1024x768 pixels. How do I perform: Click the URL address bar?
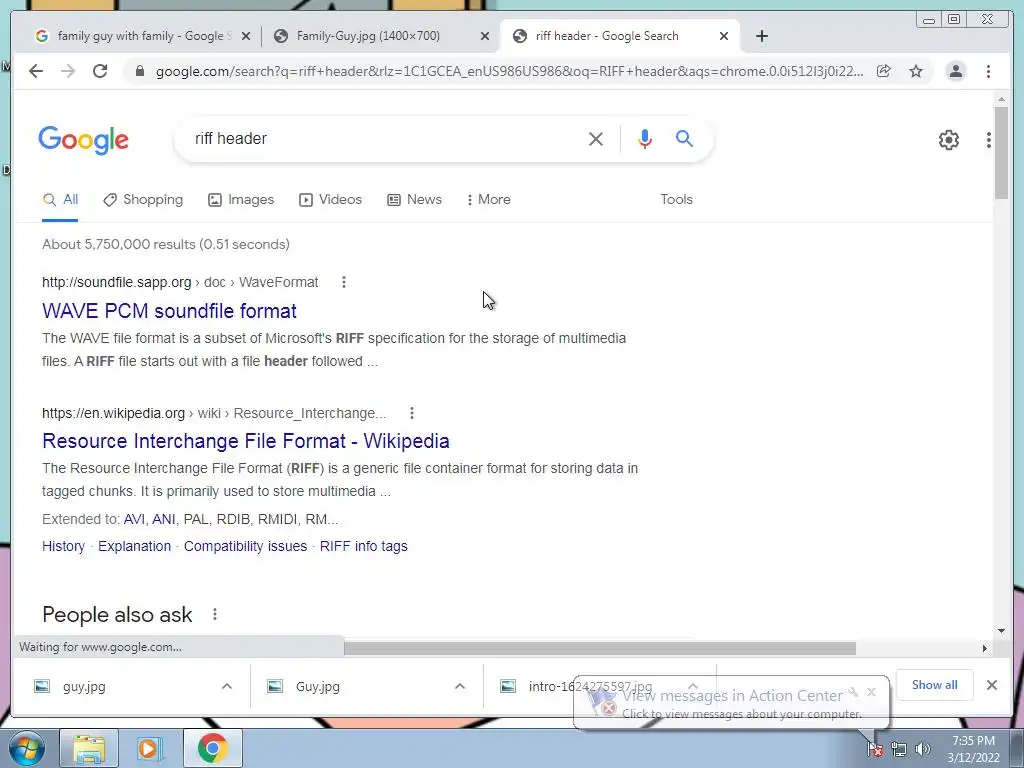pyautogui.click(x=509, y=71)
